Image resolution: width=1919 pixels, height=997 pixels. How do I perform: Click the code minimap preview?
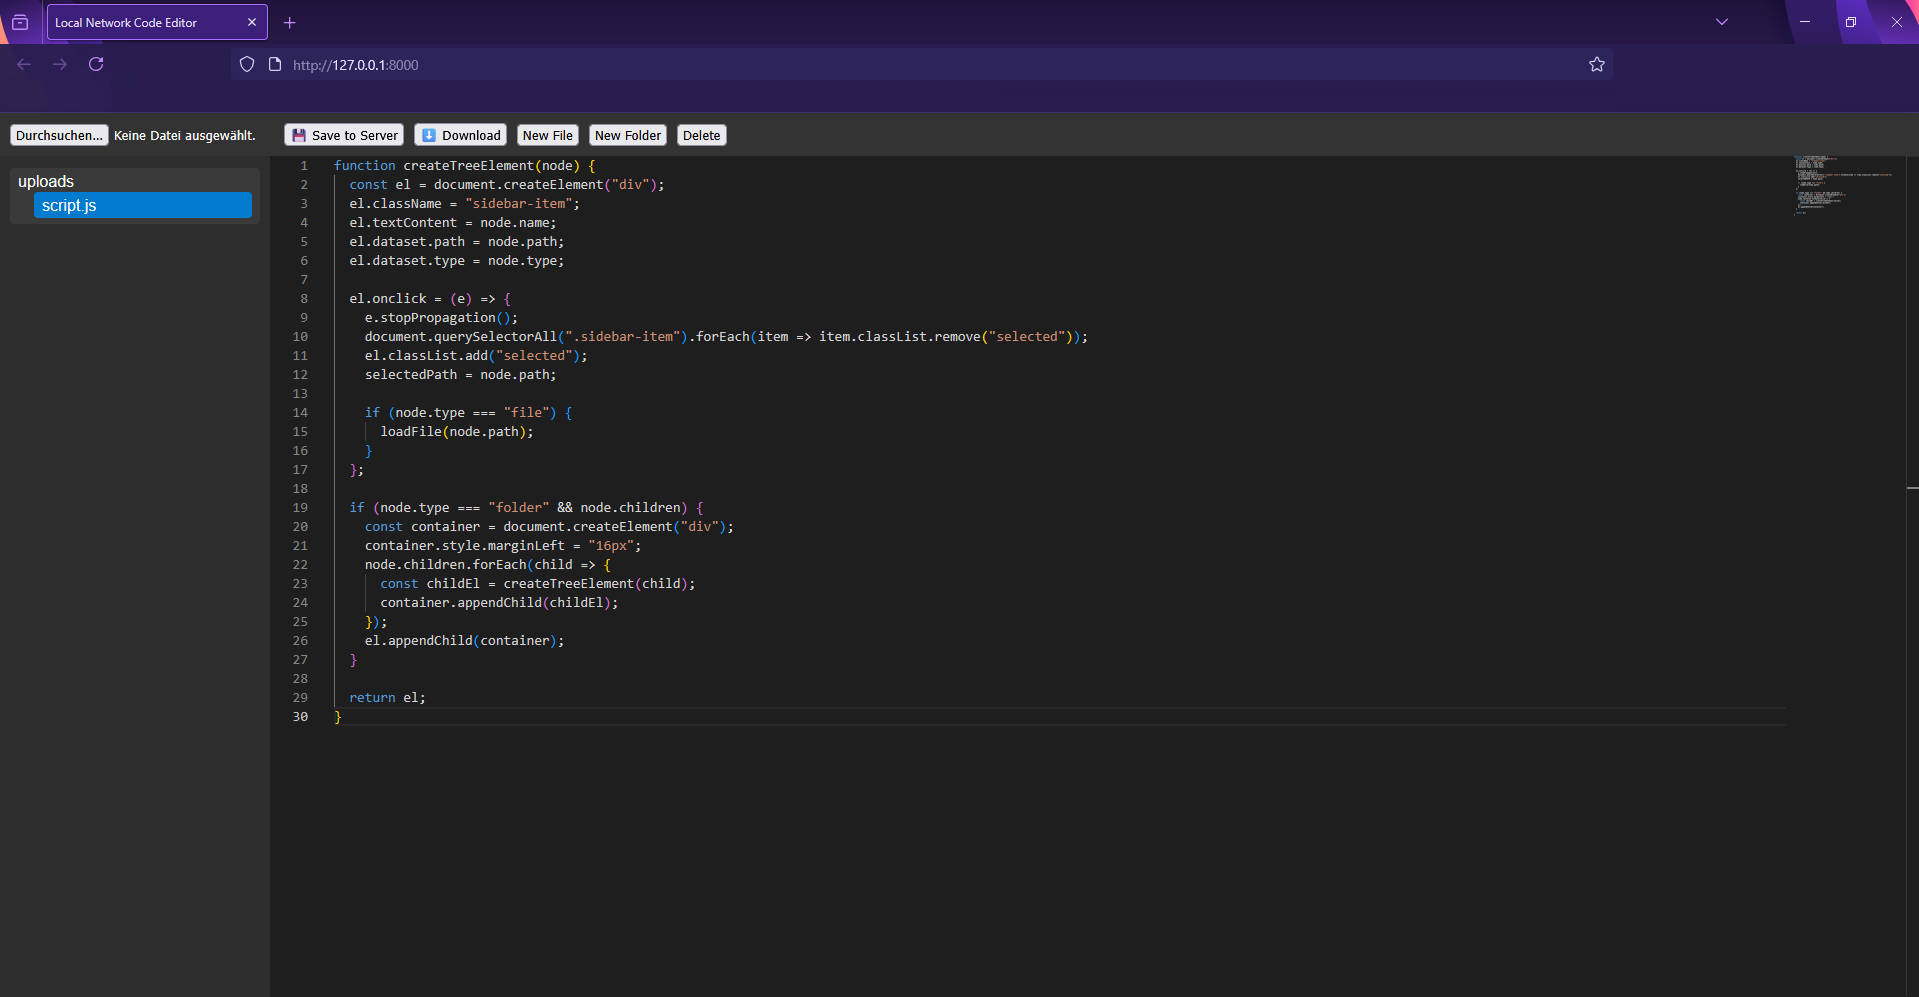(x=1844, y=186)
